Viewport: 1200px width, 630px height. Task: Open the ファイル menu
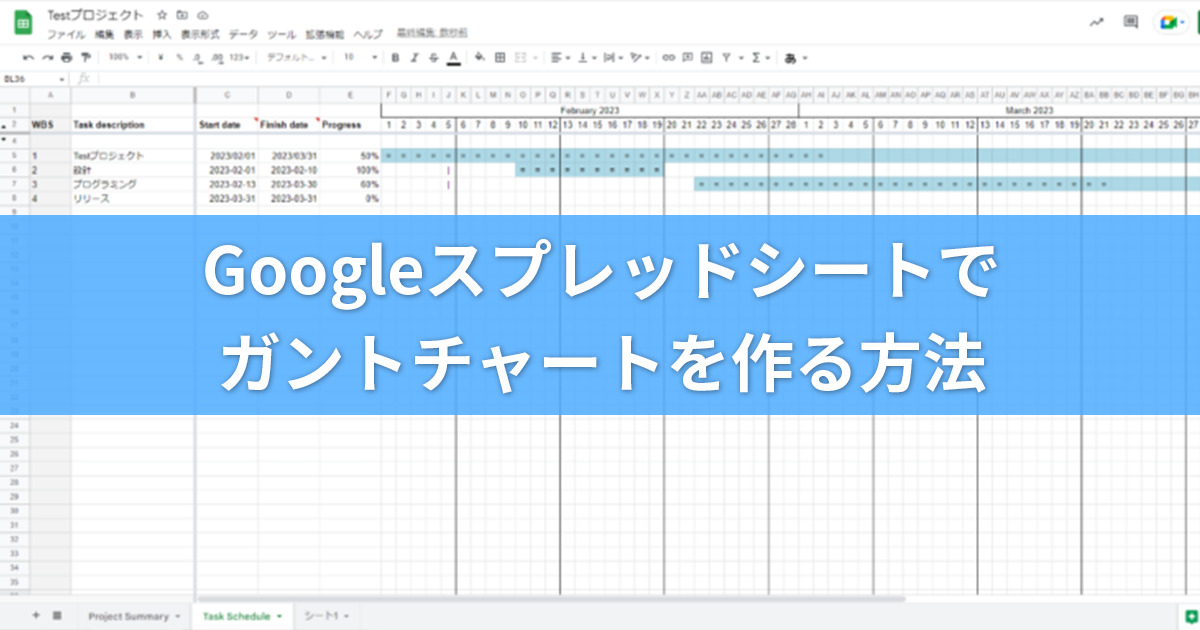(x=66, y=34)
